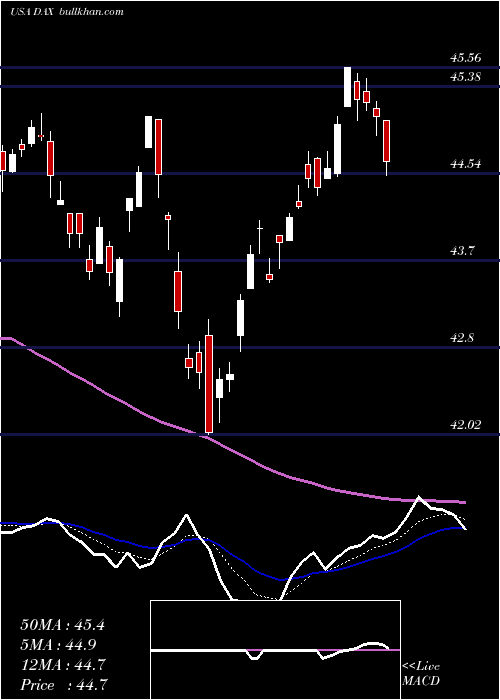Click the 43.7 price level label
This screenshot has height=700, width=500.
tap(462, 251)
